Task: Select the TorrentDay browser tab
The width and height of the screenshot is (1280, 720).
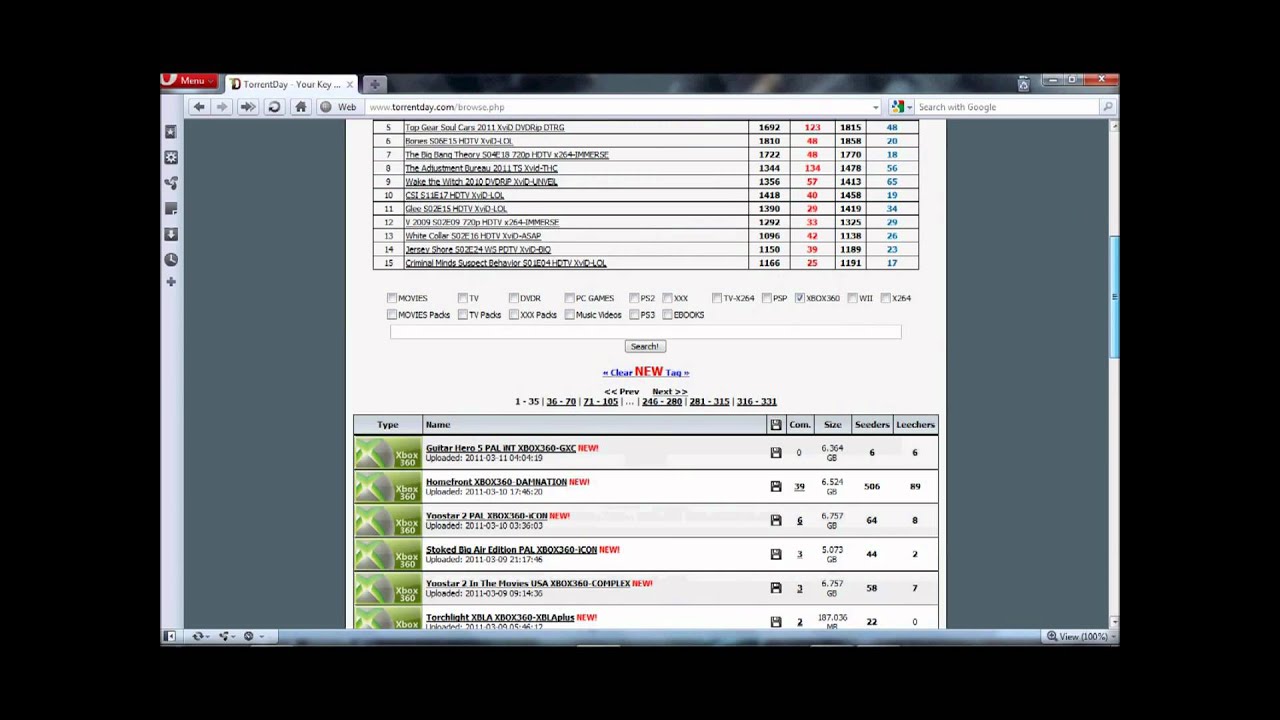Action: (x=290, y=84)
